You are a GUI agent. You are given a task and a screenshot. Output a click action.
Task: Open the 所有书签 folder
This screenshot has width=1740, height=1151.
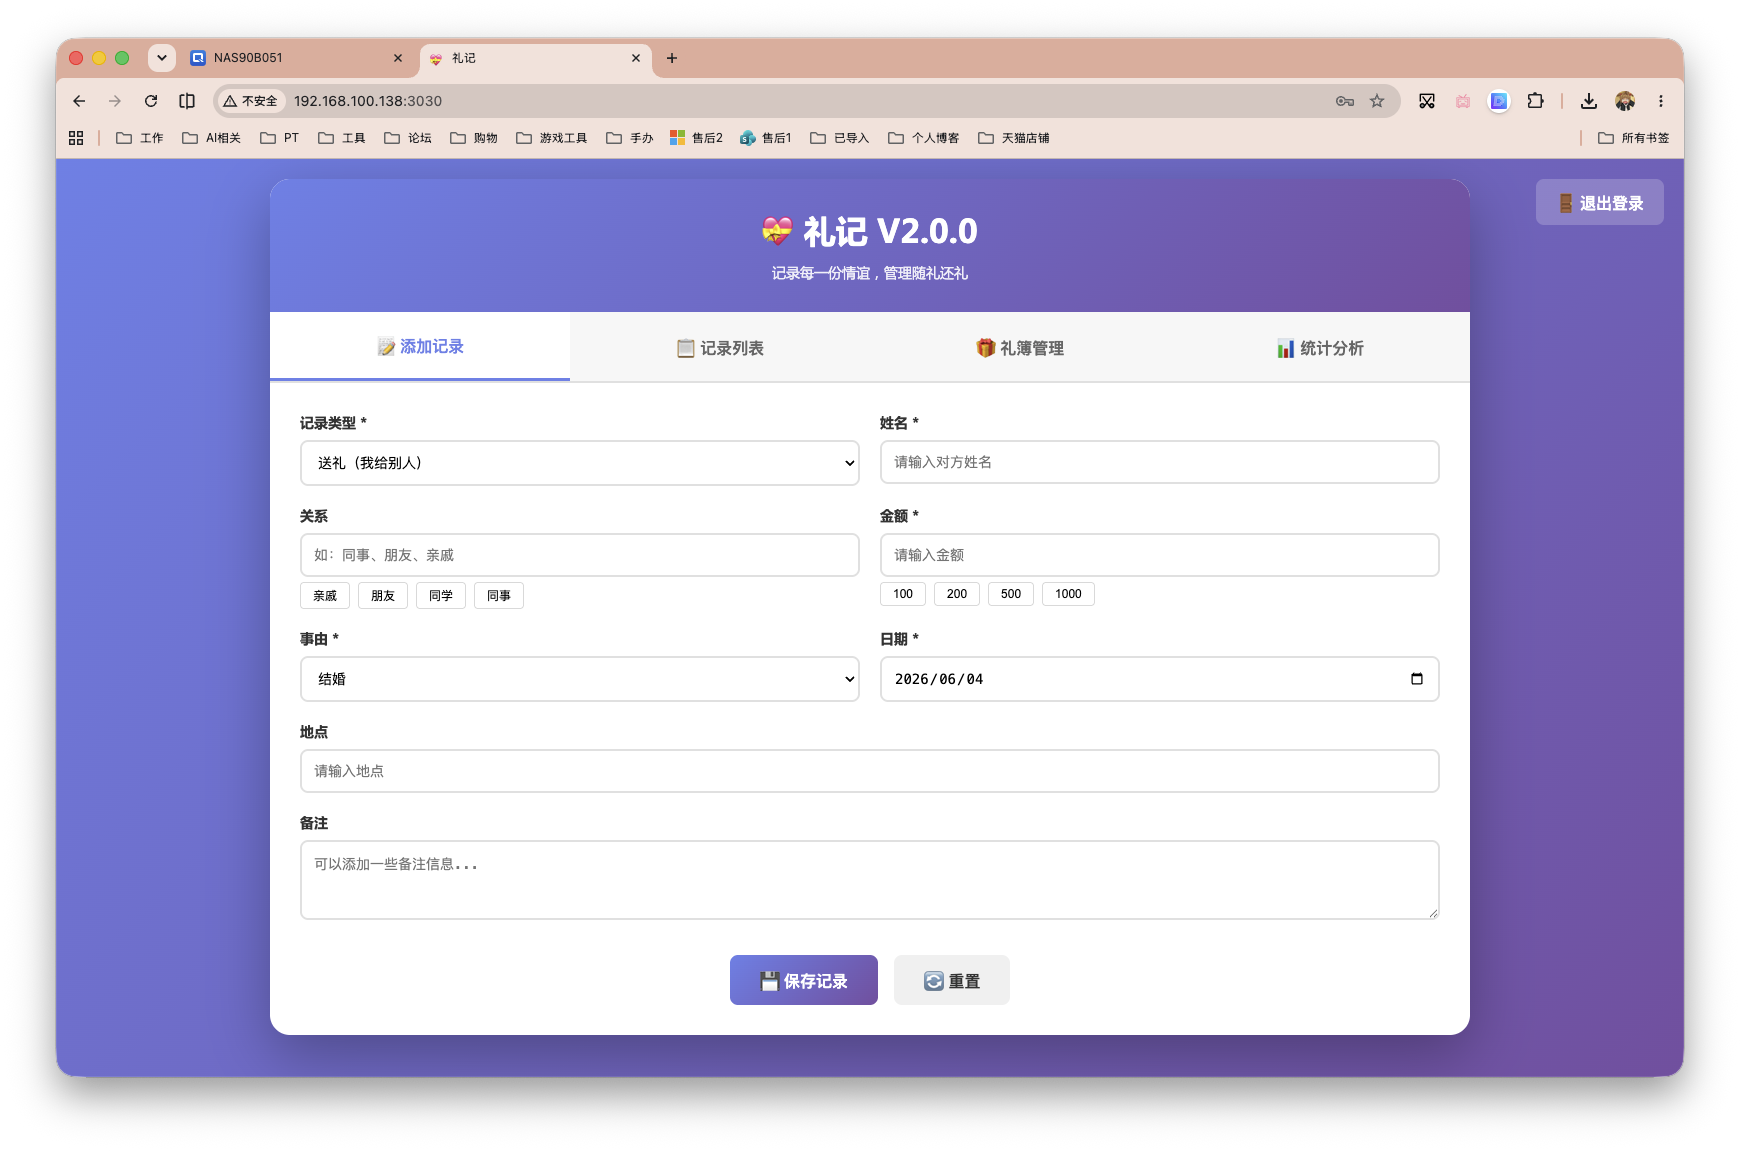click(1634, 138)
